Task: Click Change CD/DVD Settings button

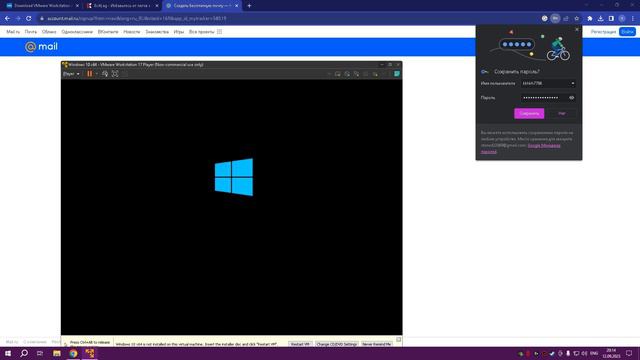Action: (x=337, y=344)
